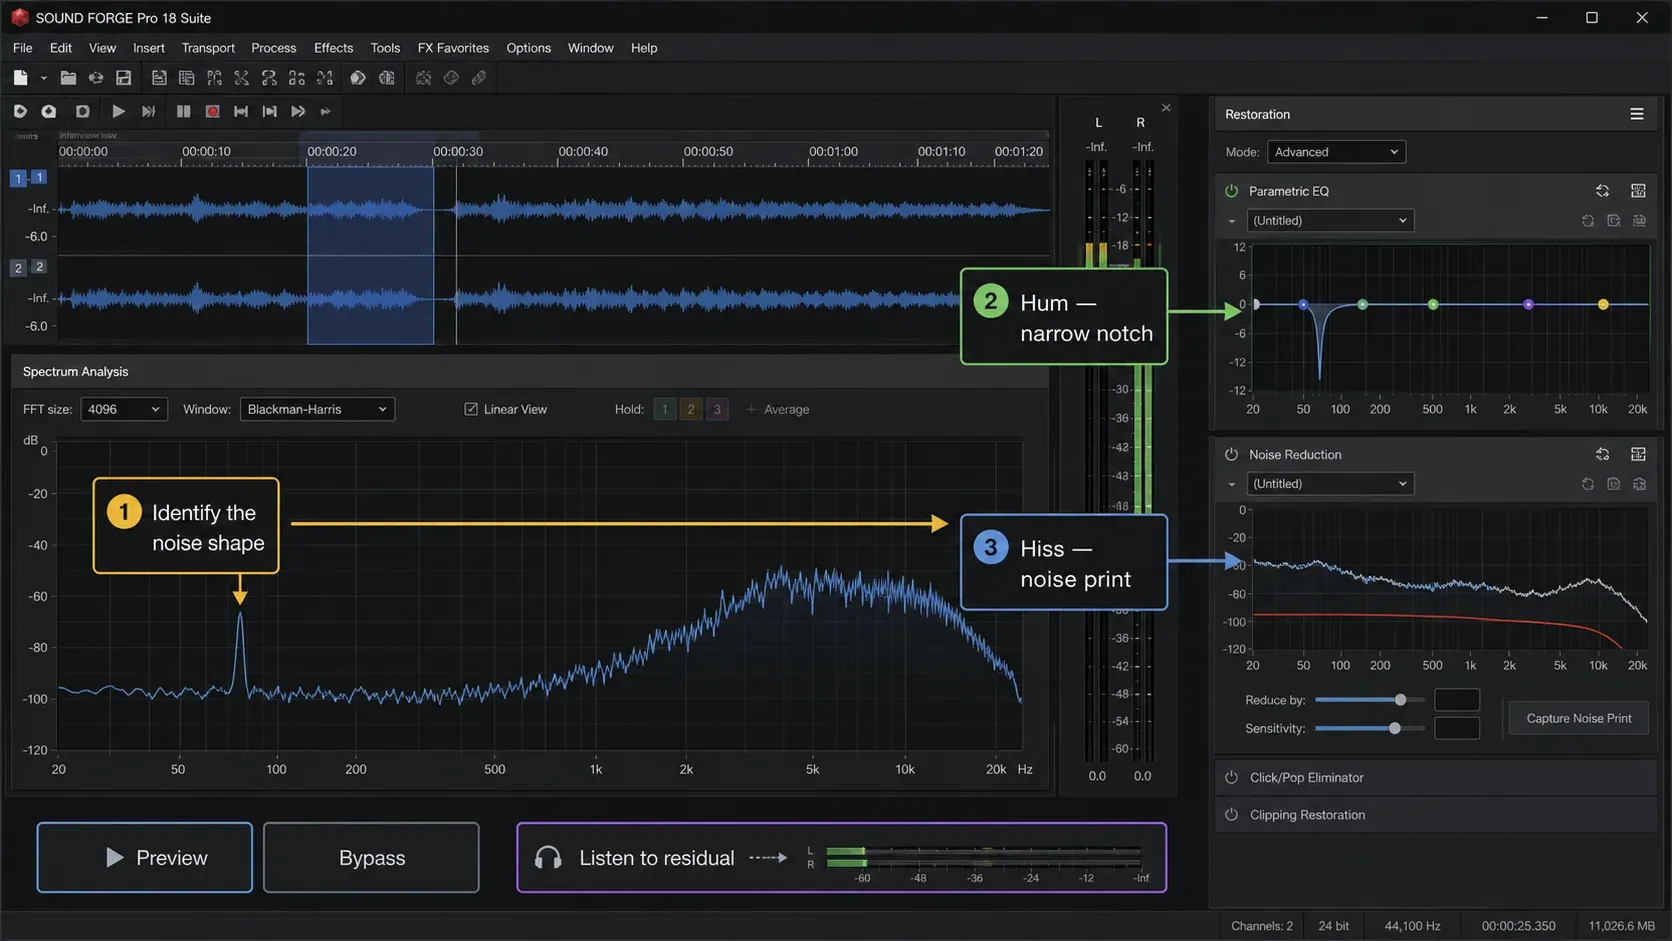Open the Transport menu
1672x941 pixels.
(208, 48)
